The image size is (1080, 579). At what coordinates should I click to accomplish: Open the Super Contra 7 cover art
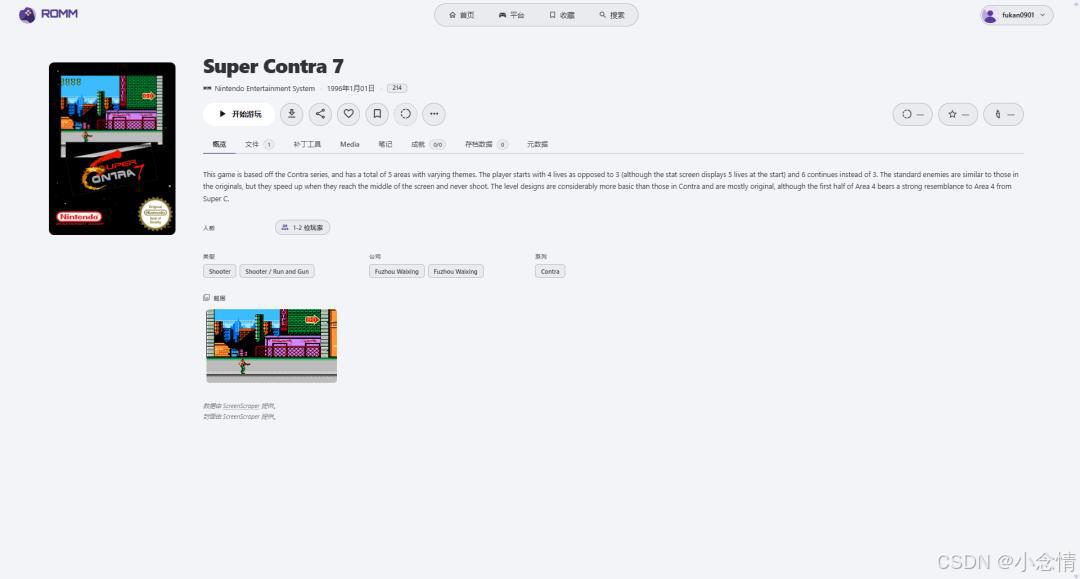pos(112,149)
